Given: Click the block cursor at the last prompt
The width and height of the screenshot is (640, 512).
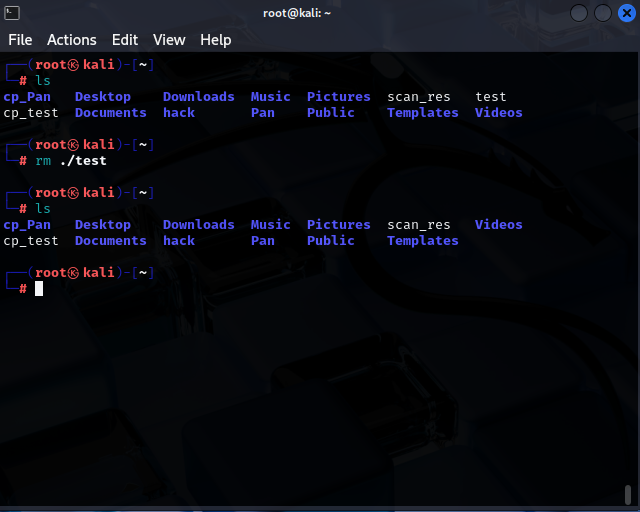Looking at the screenshot, I should pyautogui.click(x=39, y=288).
